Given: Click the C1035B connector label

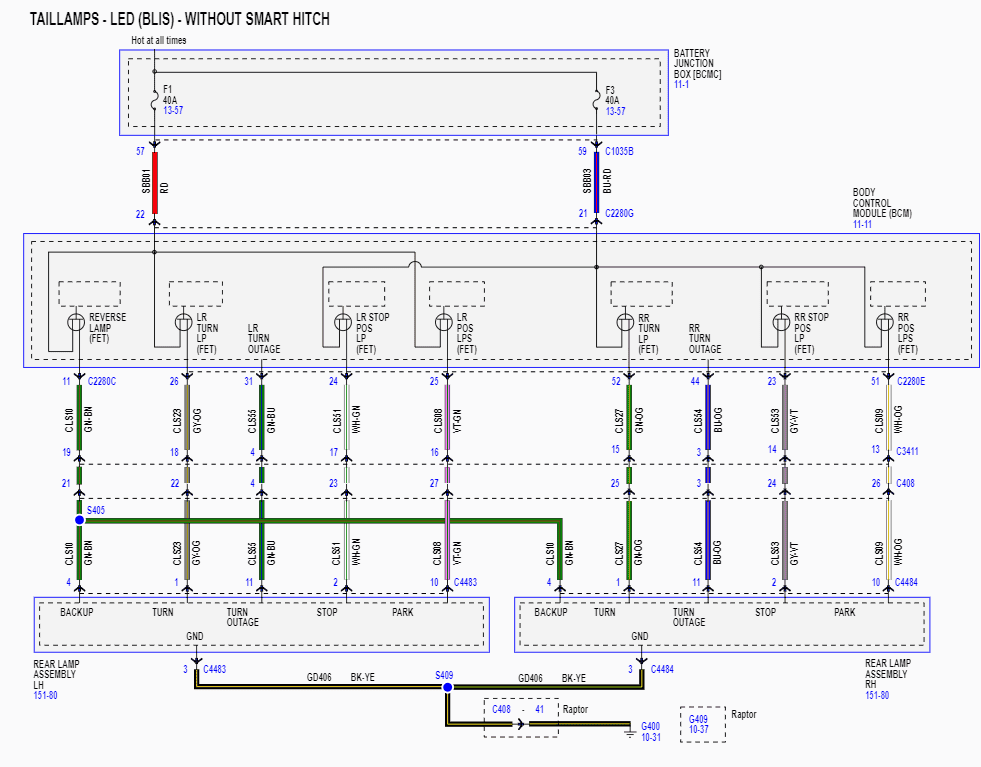Looking at the screenshot, I should [619, 152].
